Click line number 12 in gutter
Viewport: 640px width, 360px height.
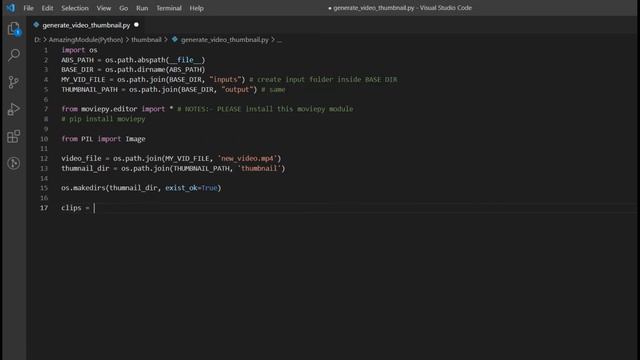tap(44, 158)
